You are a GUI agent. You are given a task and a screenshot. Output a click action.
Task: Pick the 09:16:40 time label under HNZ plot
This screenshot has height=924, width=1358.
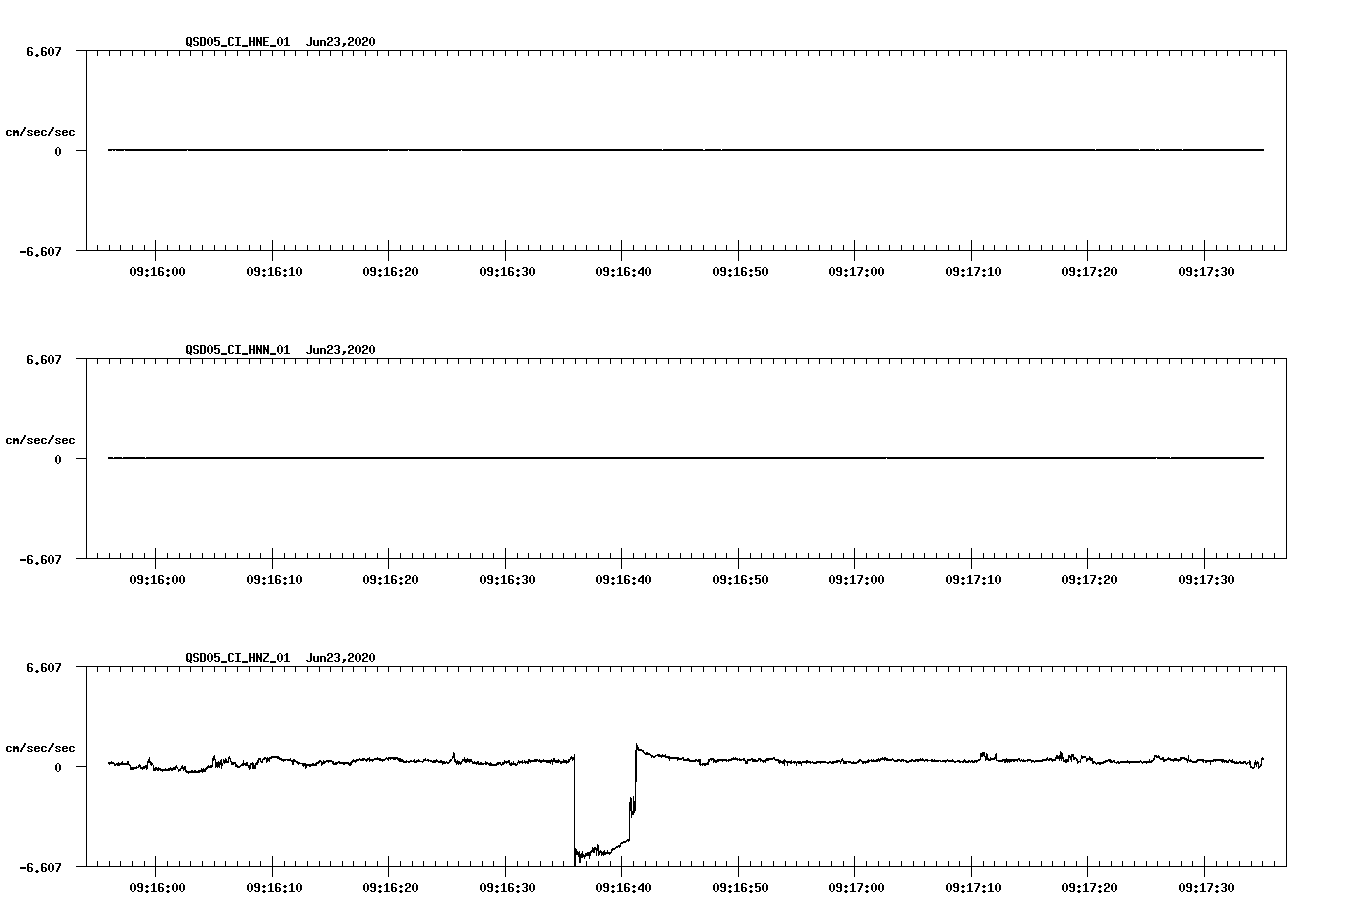623,888
